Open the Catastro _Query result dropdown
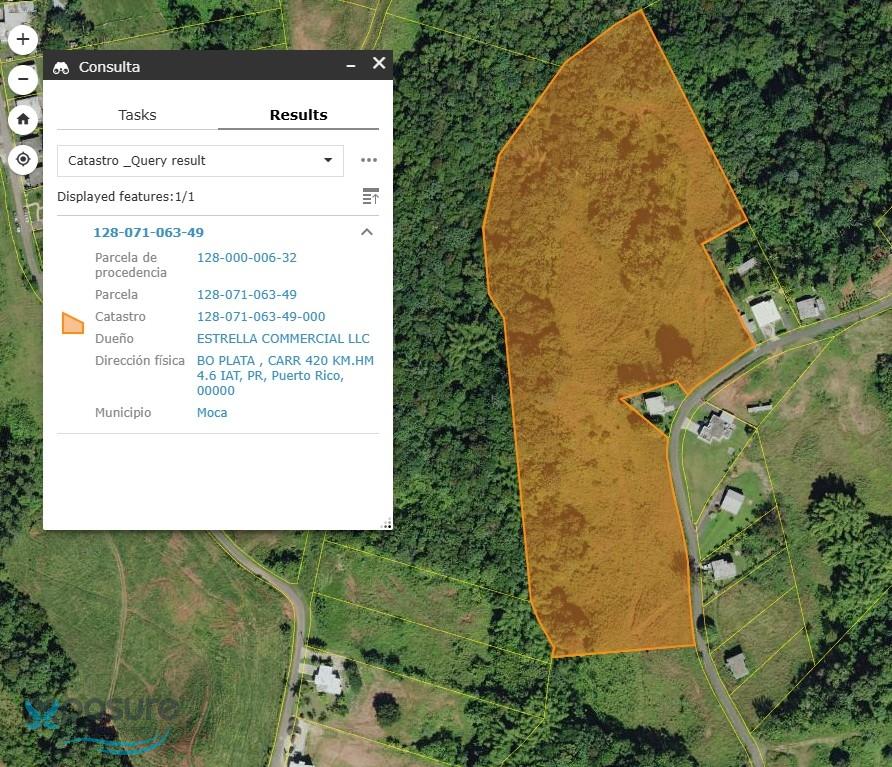The height and width of the screenshot is (767, 892). point(200,160)
